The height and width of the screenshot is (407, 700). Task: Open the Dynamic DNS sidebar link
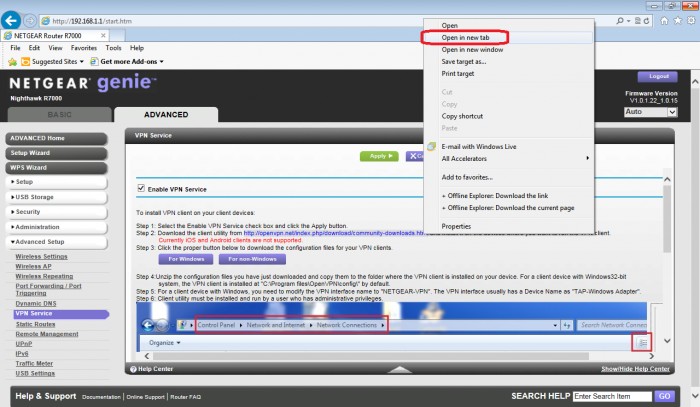[36, 303]
